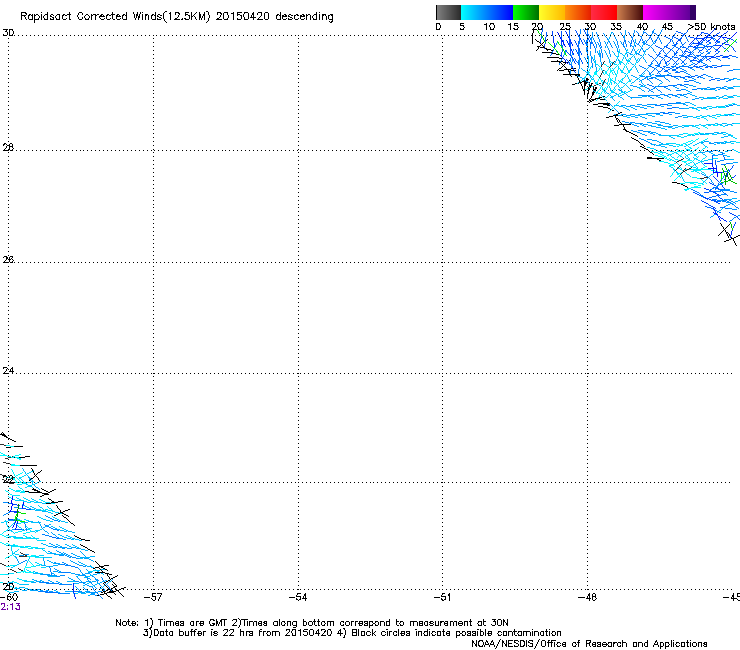Click the '15' label under the color scale
The image size is (740, 650).
tap(513, 27)
